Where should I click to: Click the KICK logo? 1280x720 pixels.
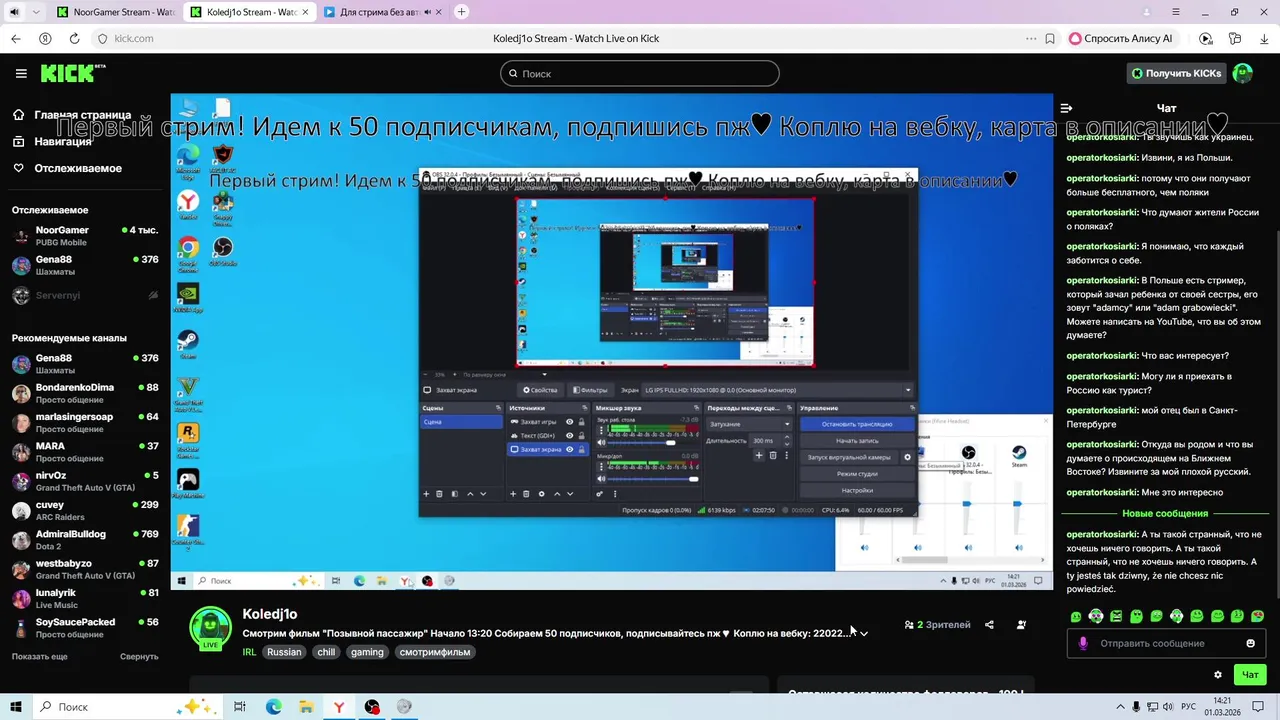click(72, 73)
